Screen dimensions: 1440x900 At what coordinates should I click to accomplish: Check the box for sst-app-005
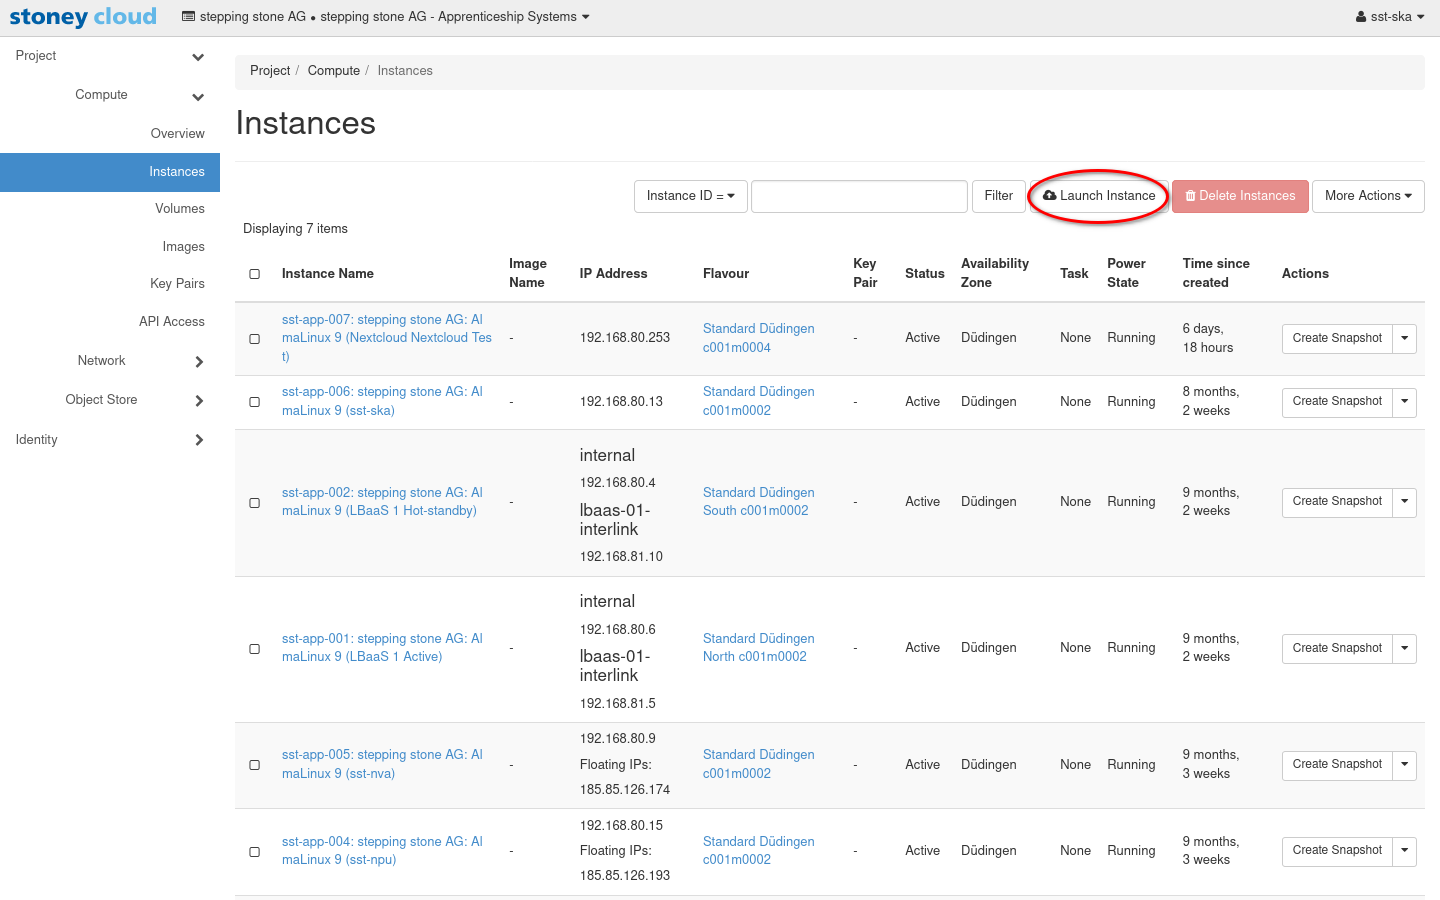tap(255, 765)
